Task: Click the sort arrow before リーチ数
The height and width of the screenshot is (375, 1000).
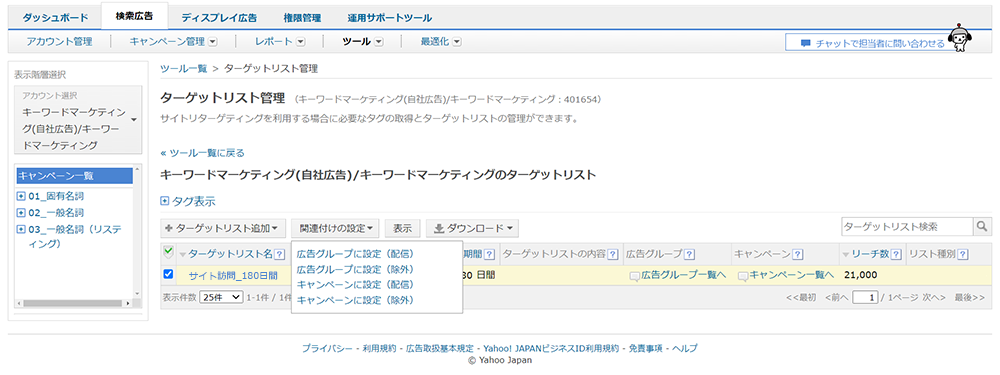Action: (x=846, y=256)
